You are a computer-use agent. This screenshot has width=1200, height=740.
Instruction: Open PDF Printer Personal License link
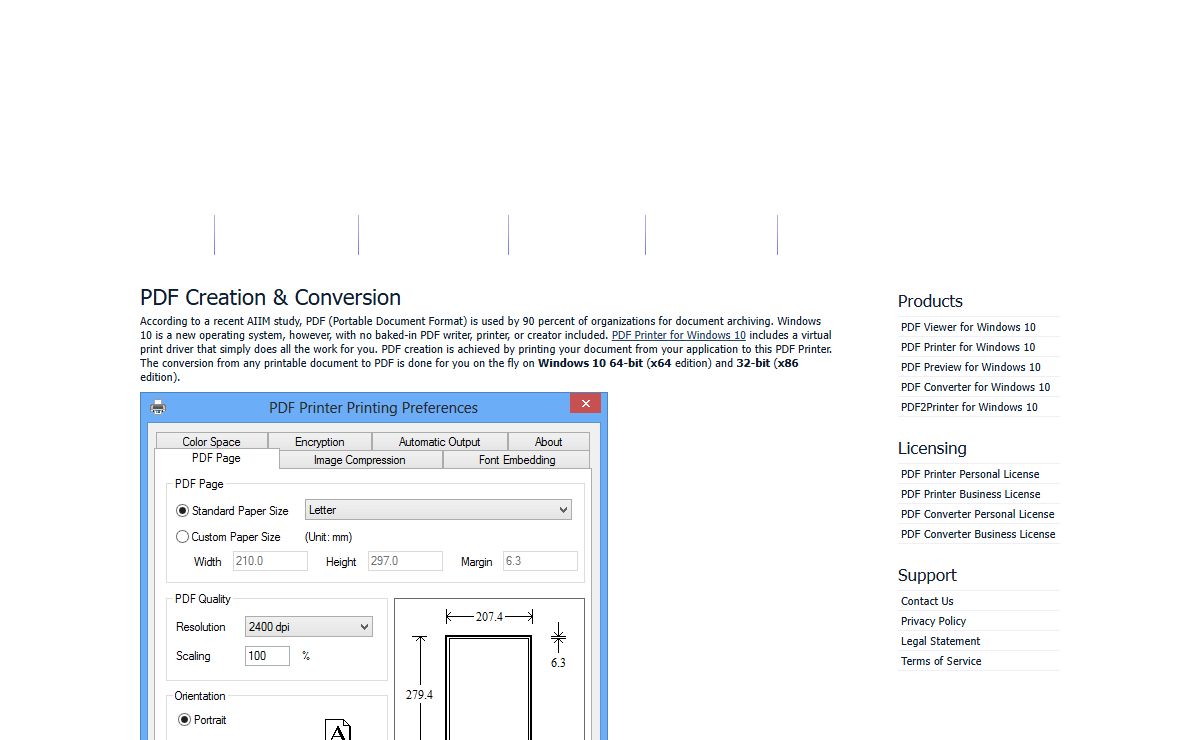(x=970, y=474)
